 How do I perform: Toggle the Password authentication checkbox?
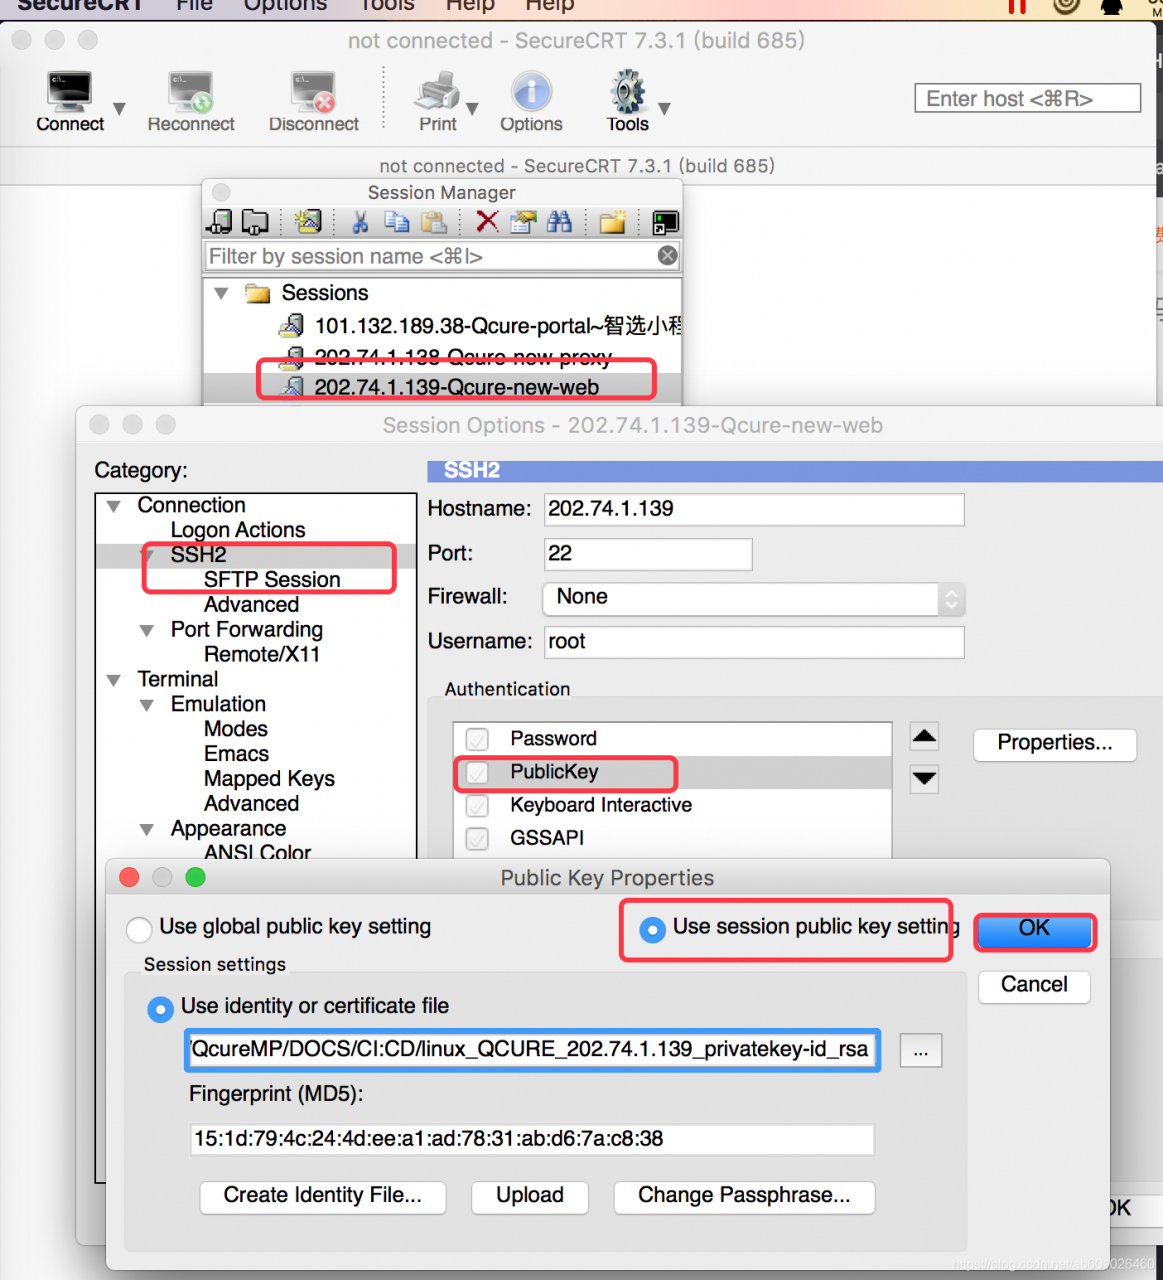pos(477,739)
